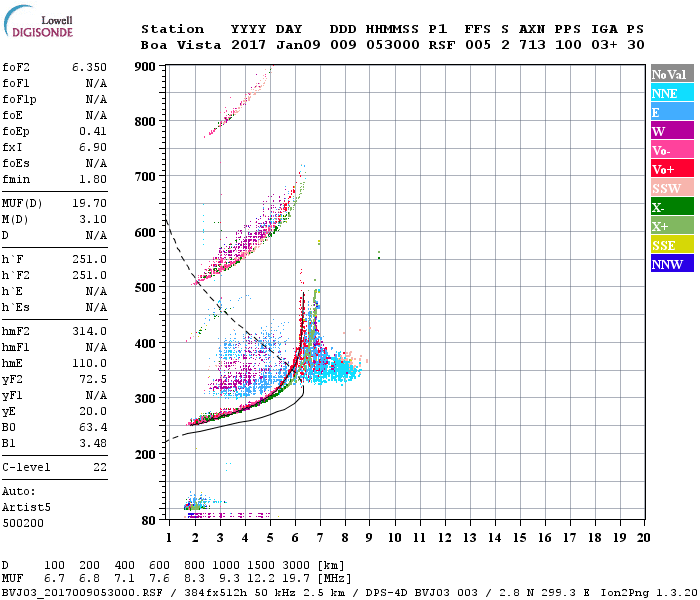Select the Vo+ red legend swatch
The width and height of the screenshot is (700, 600).
click(672, 169)
